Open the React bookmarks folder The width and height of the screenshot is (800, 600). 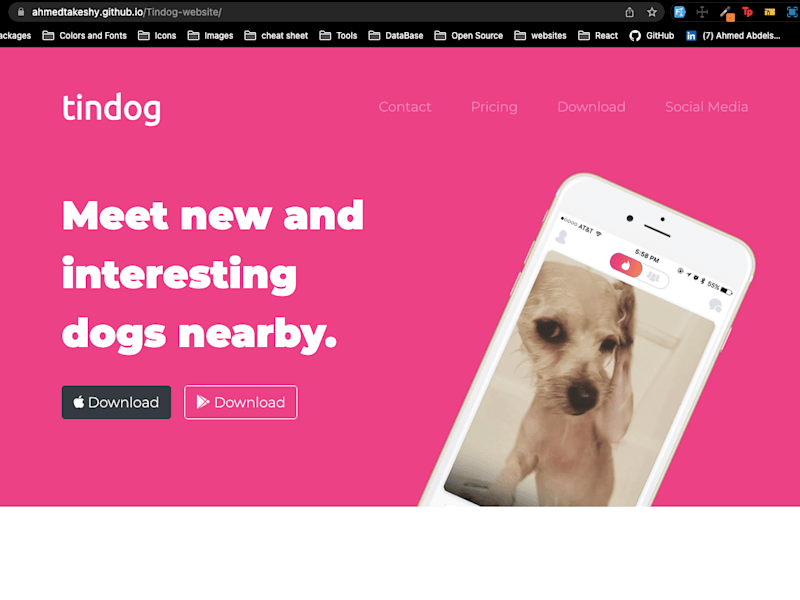(597, 36)
